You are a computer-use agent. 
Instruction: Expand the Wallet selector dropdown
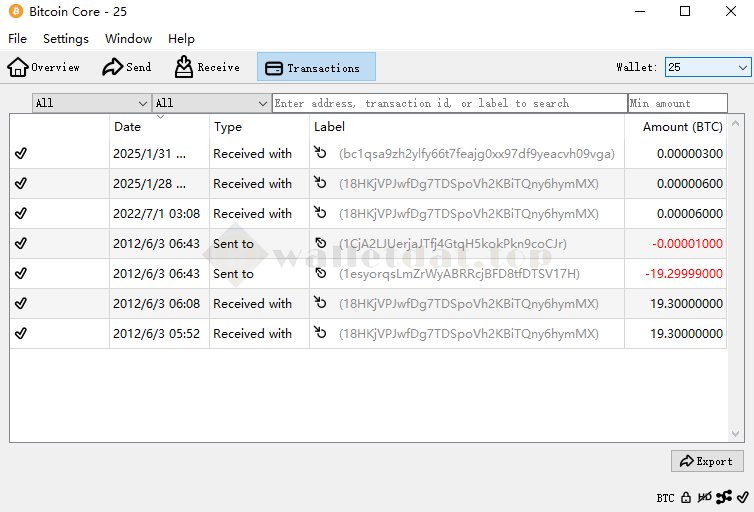click(x=707, y=67)
